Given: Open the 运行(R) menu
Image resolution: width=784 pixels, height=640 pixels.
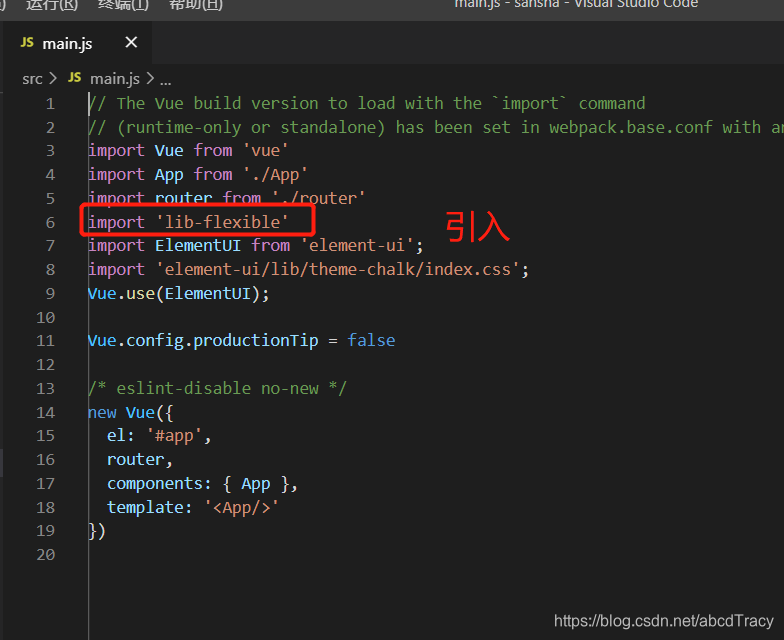Looking at the screenshot, I should pyautogui.click(x=52, y=5).
